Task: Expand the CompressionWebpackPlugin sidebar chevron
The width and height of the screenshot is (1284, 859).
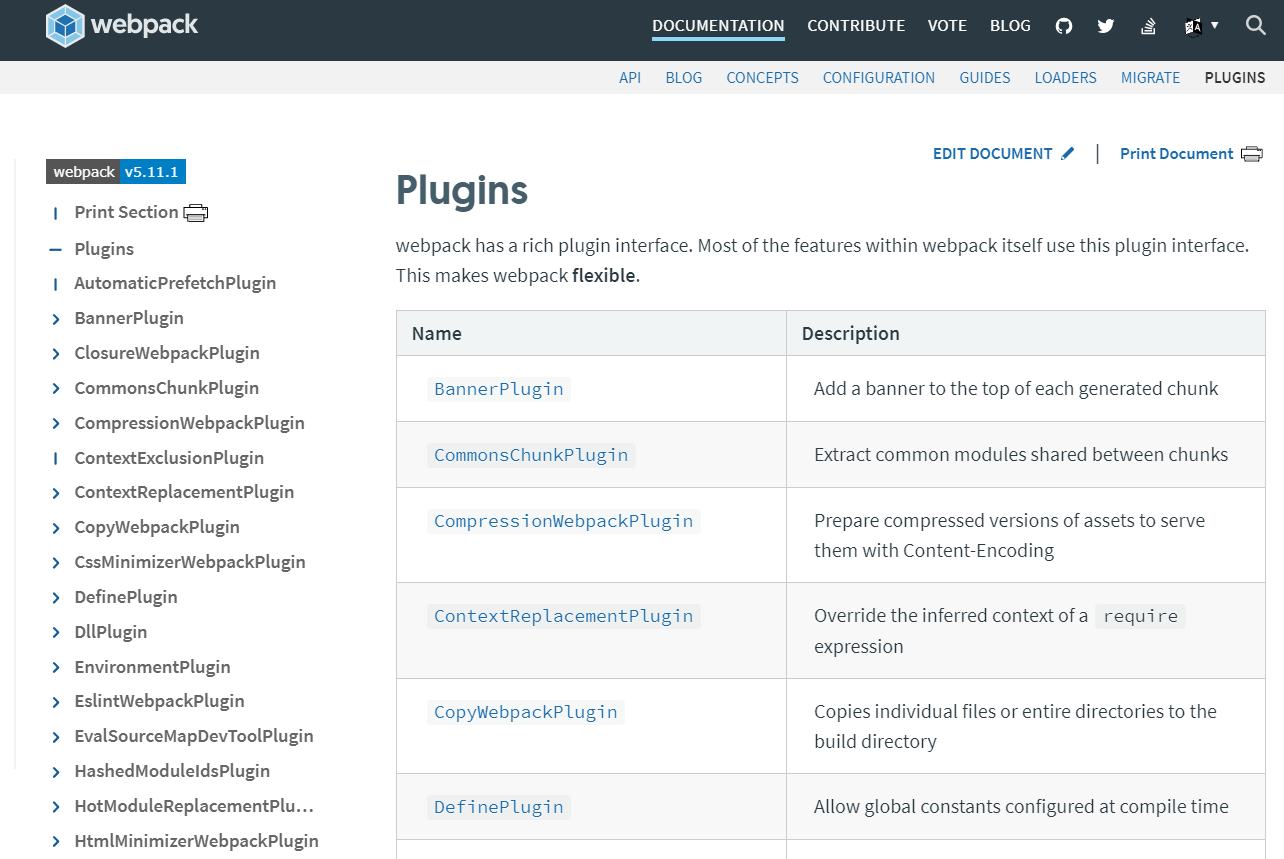Action: click(56, 423)
